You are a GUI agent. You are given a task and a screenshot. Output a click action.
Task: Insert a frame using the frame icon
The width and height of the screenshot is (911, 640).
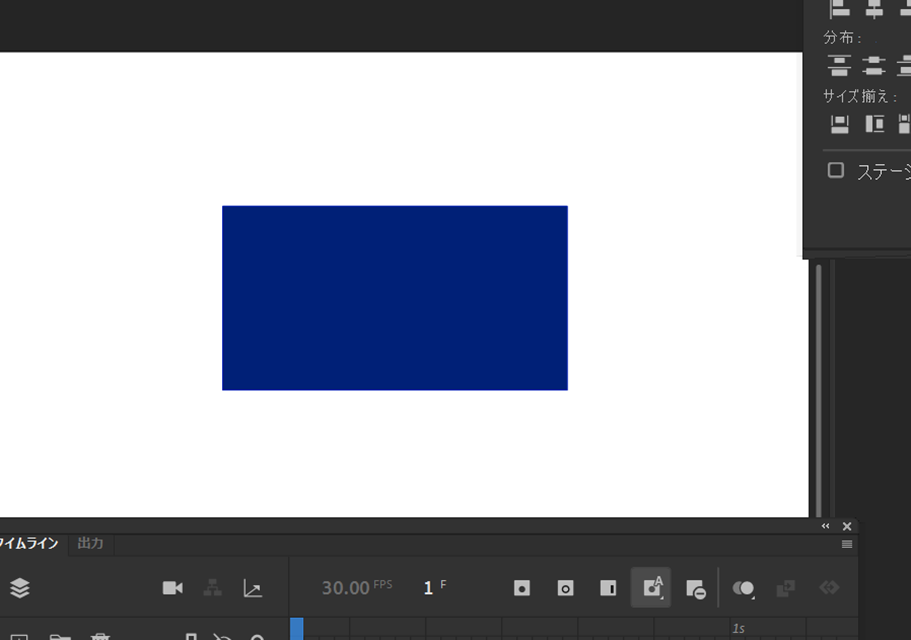[x=608, y=588]
